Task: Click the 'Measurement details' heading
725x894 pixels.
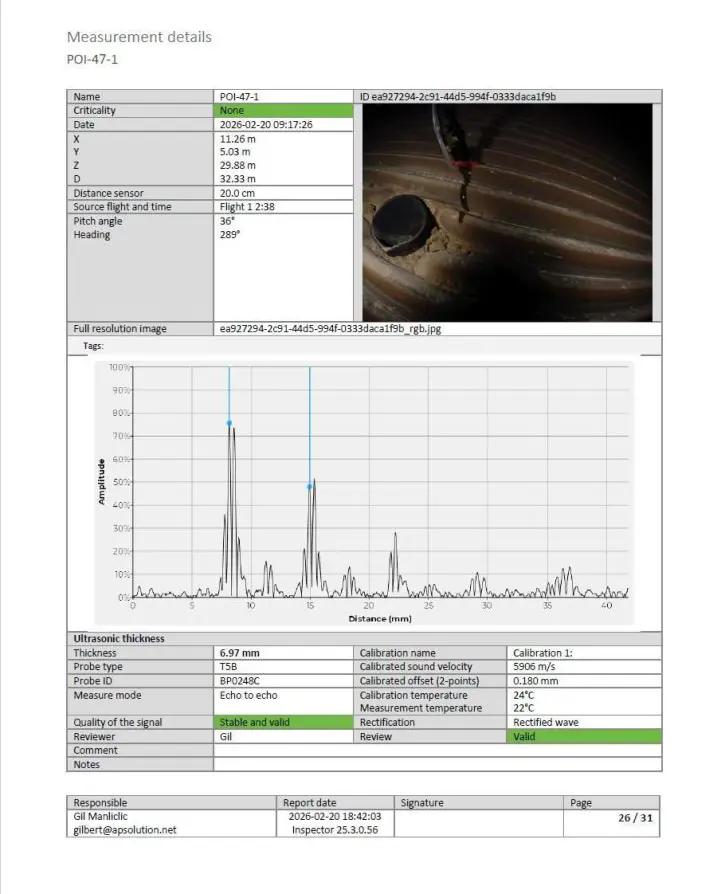Action: pos(139,37)
